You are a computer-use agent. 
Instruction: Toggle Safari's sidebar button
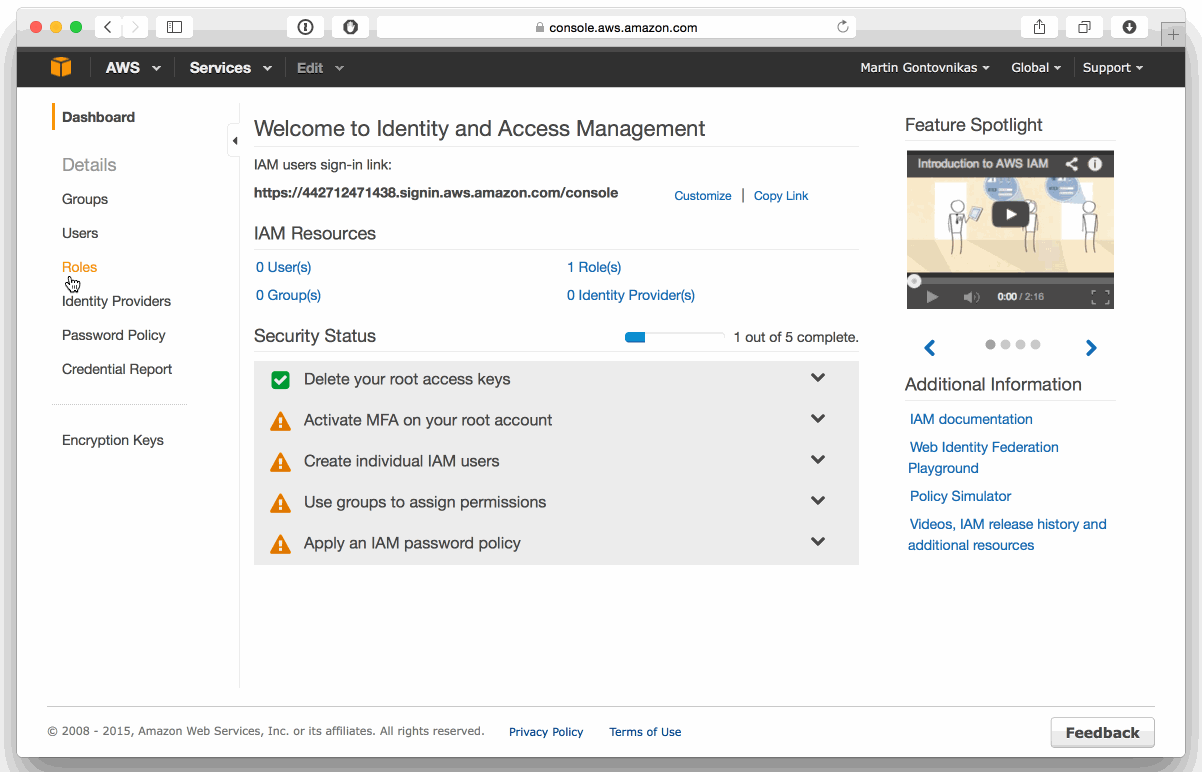click(x=174, y=27)
